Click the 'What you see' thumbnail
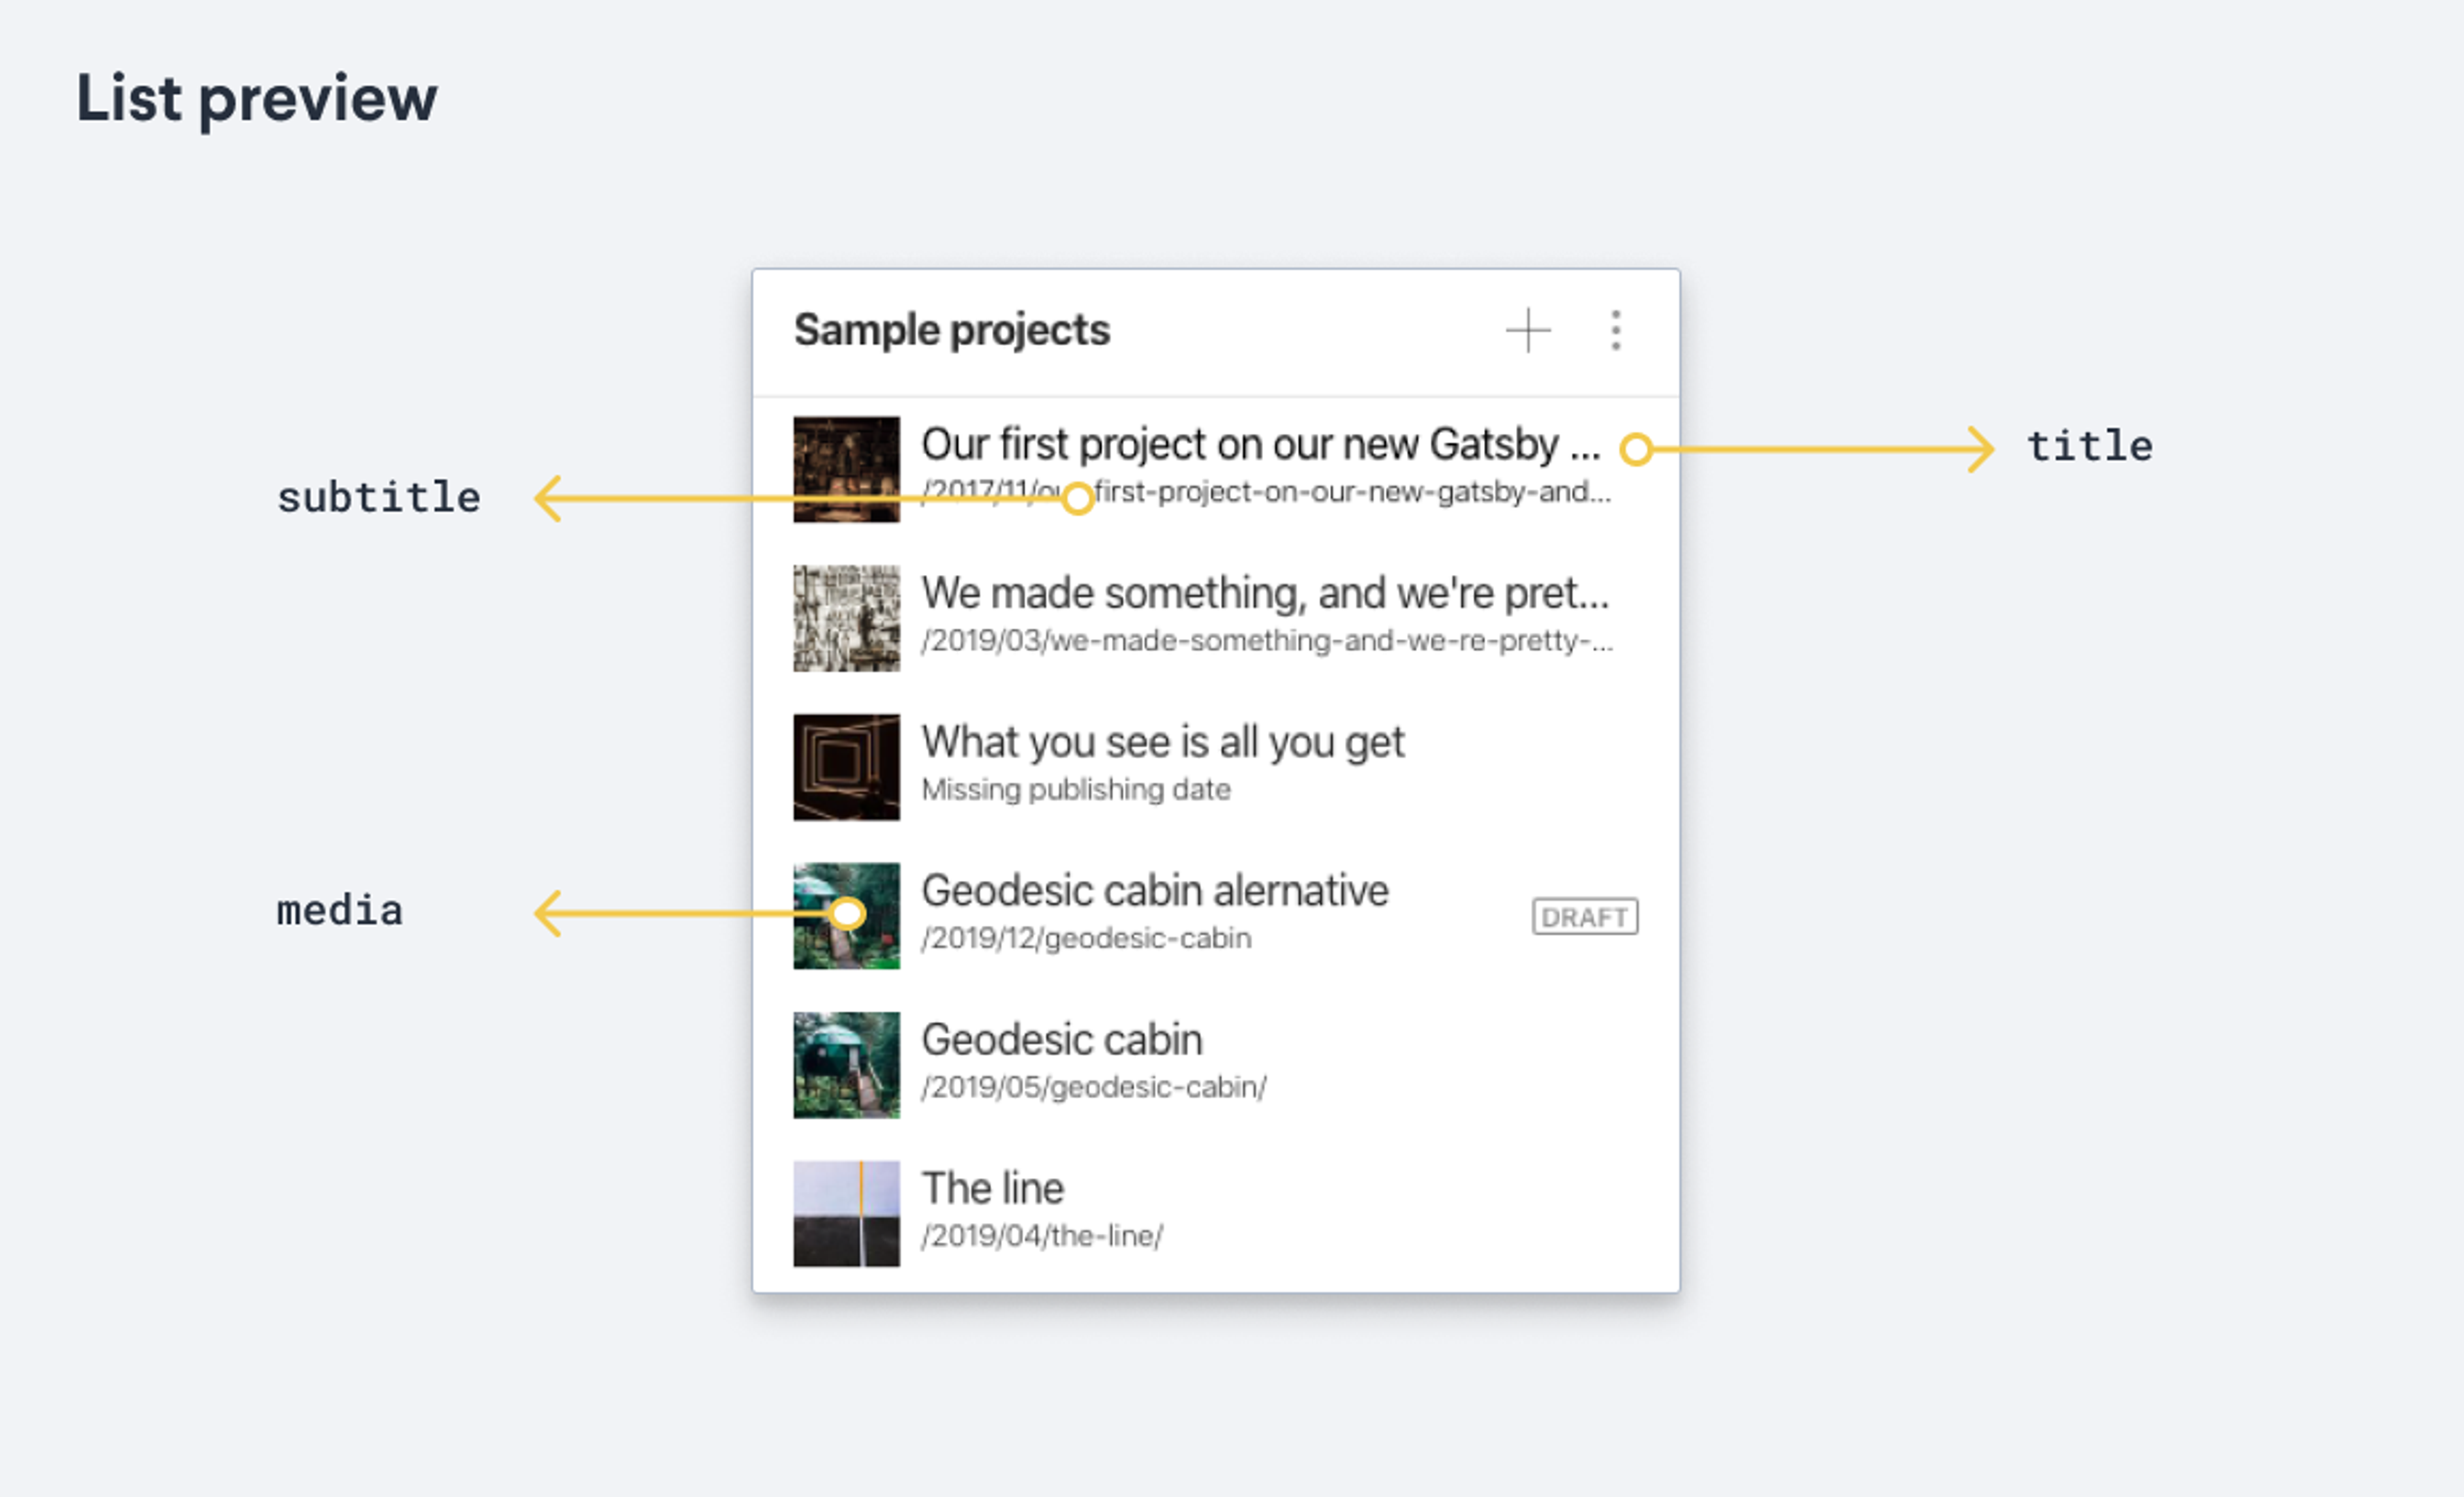2464x1497 pixels. coord(846,767)
